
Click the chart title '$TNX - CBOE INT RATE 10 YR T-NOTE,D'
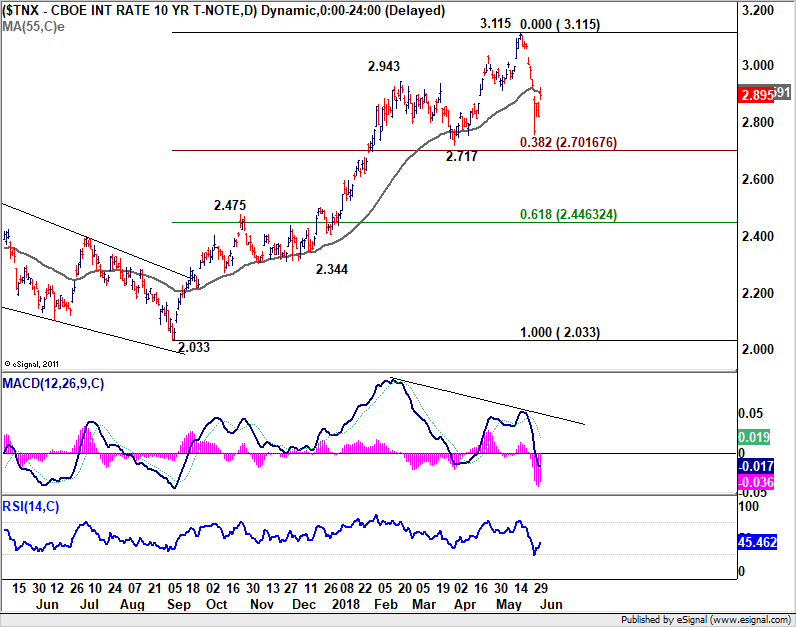(x=130, y=10)
